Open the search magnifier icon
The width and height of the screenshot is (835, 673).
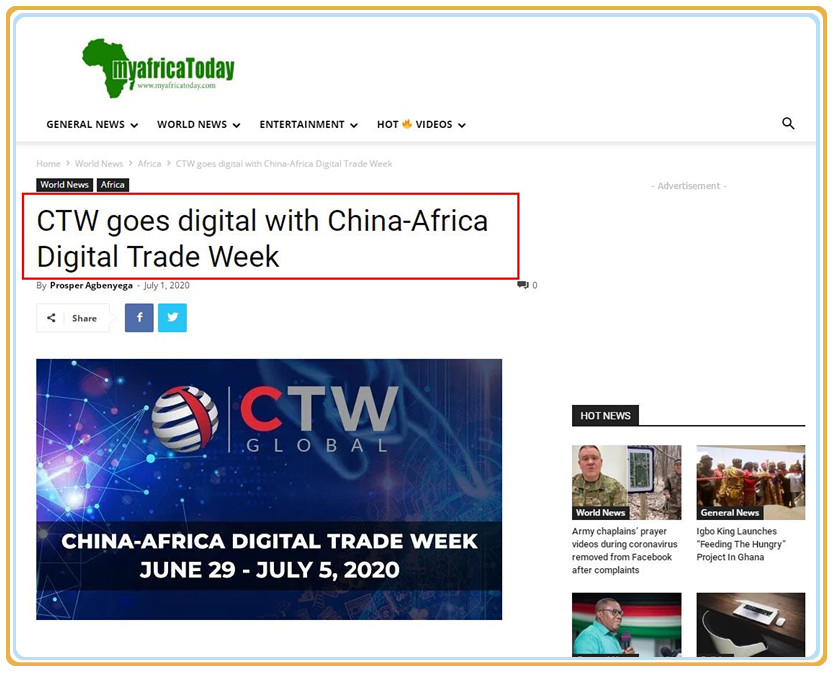click(x=788, y=124)
